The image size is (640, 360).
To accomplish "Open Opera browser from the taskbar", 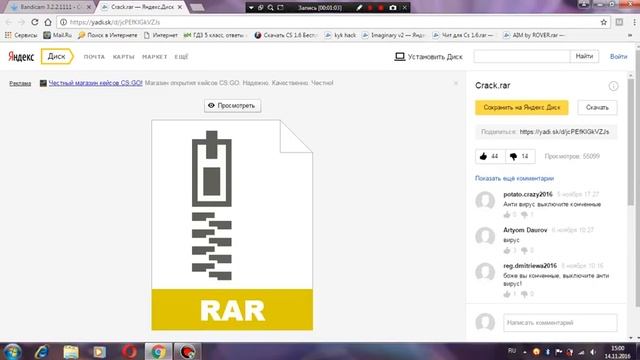I will click(129, 351).
